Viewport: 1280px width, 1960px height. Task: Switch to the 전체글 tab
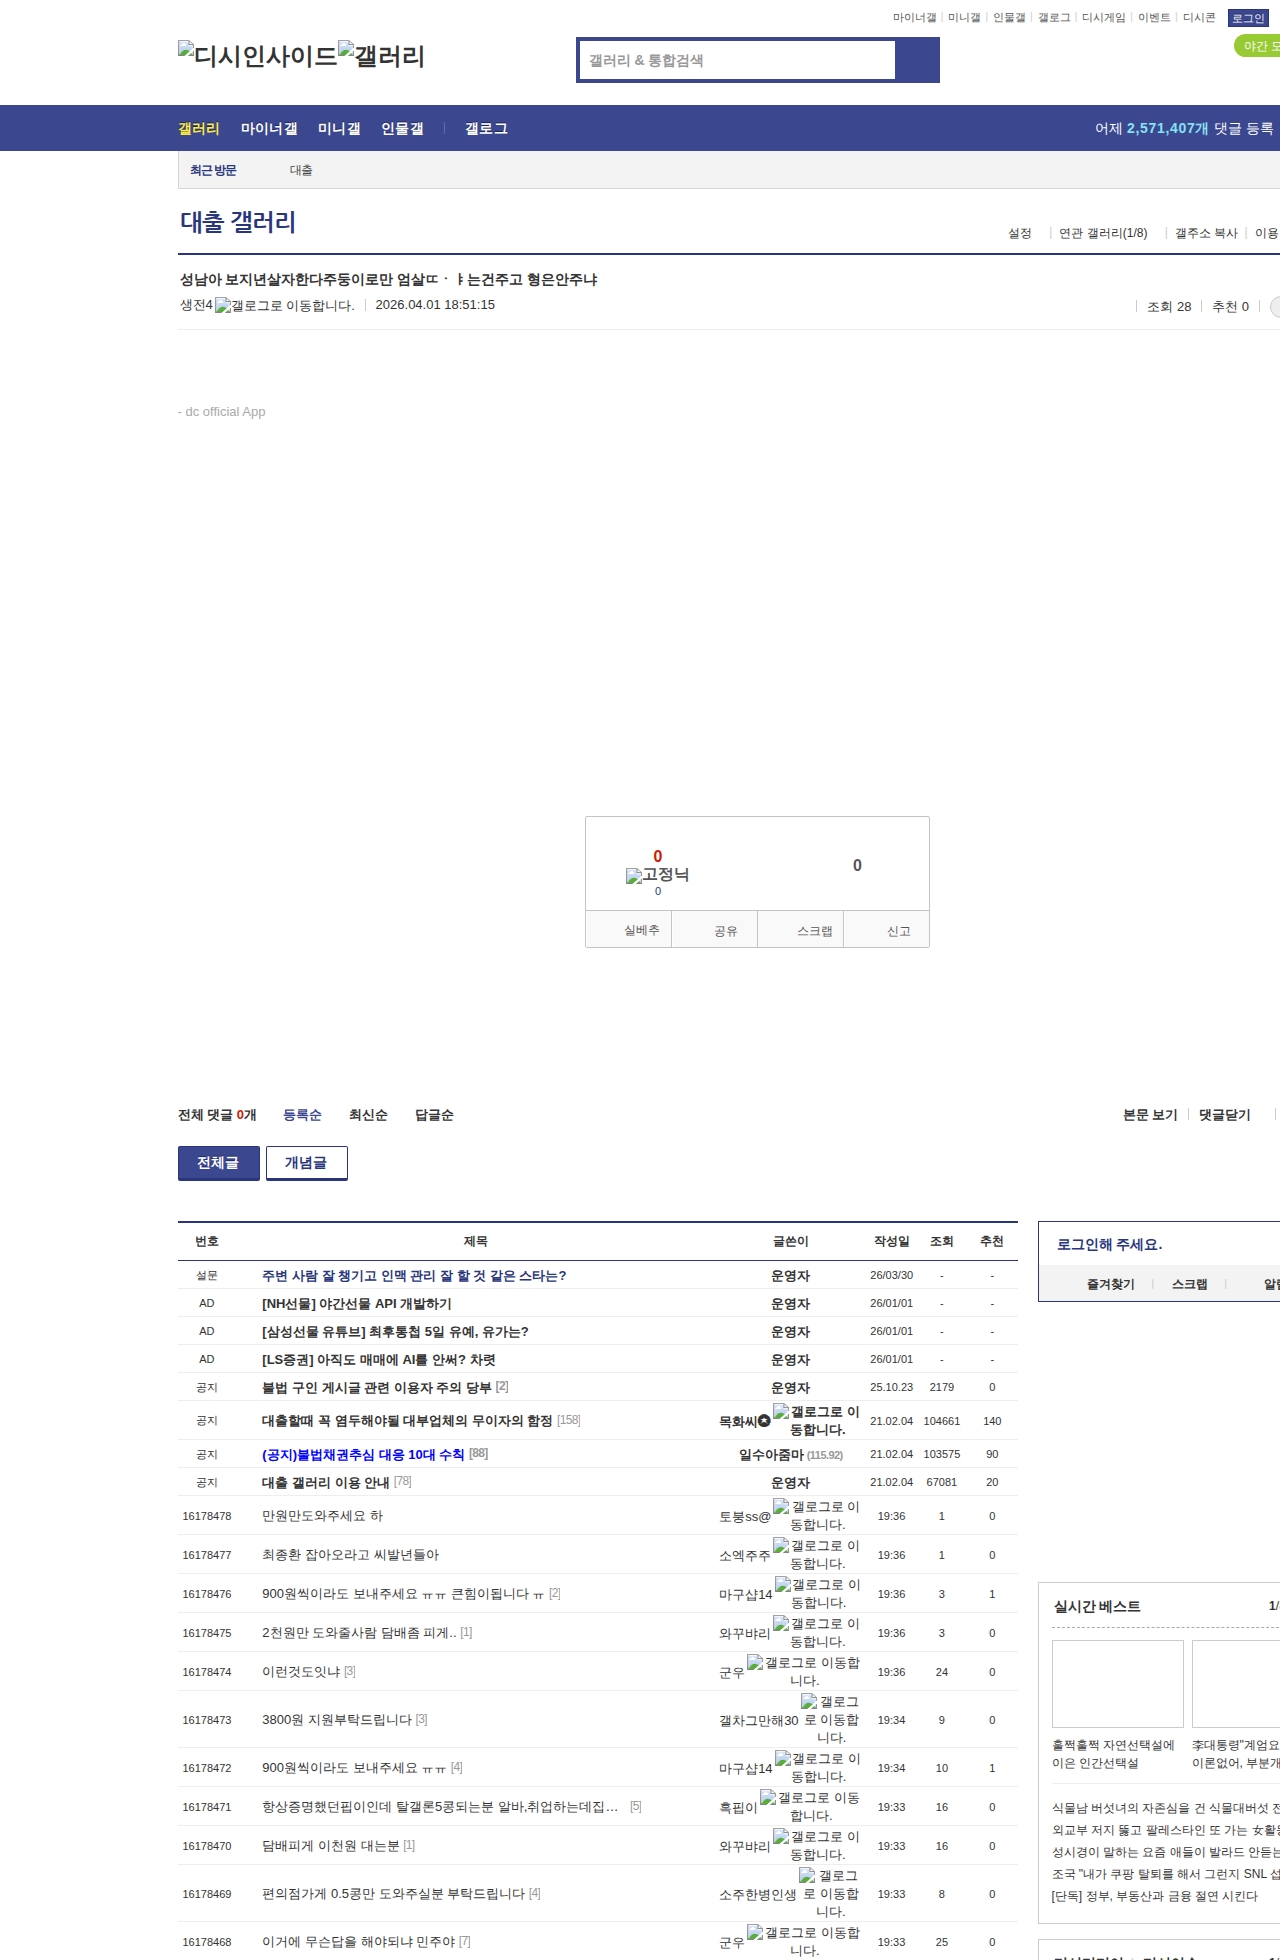tap(219, 1163)
